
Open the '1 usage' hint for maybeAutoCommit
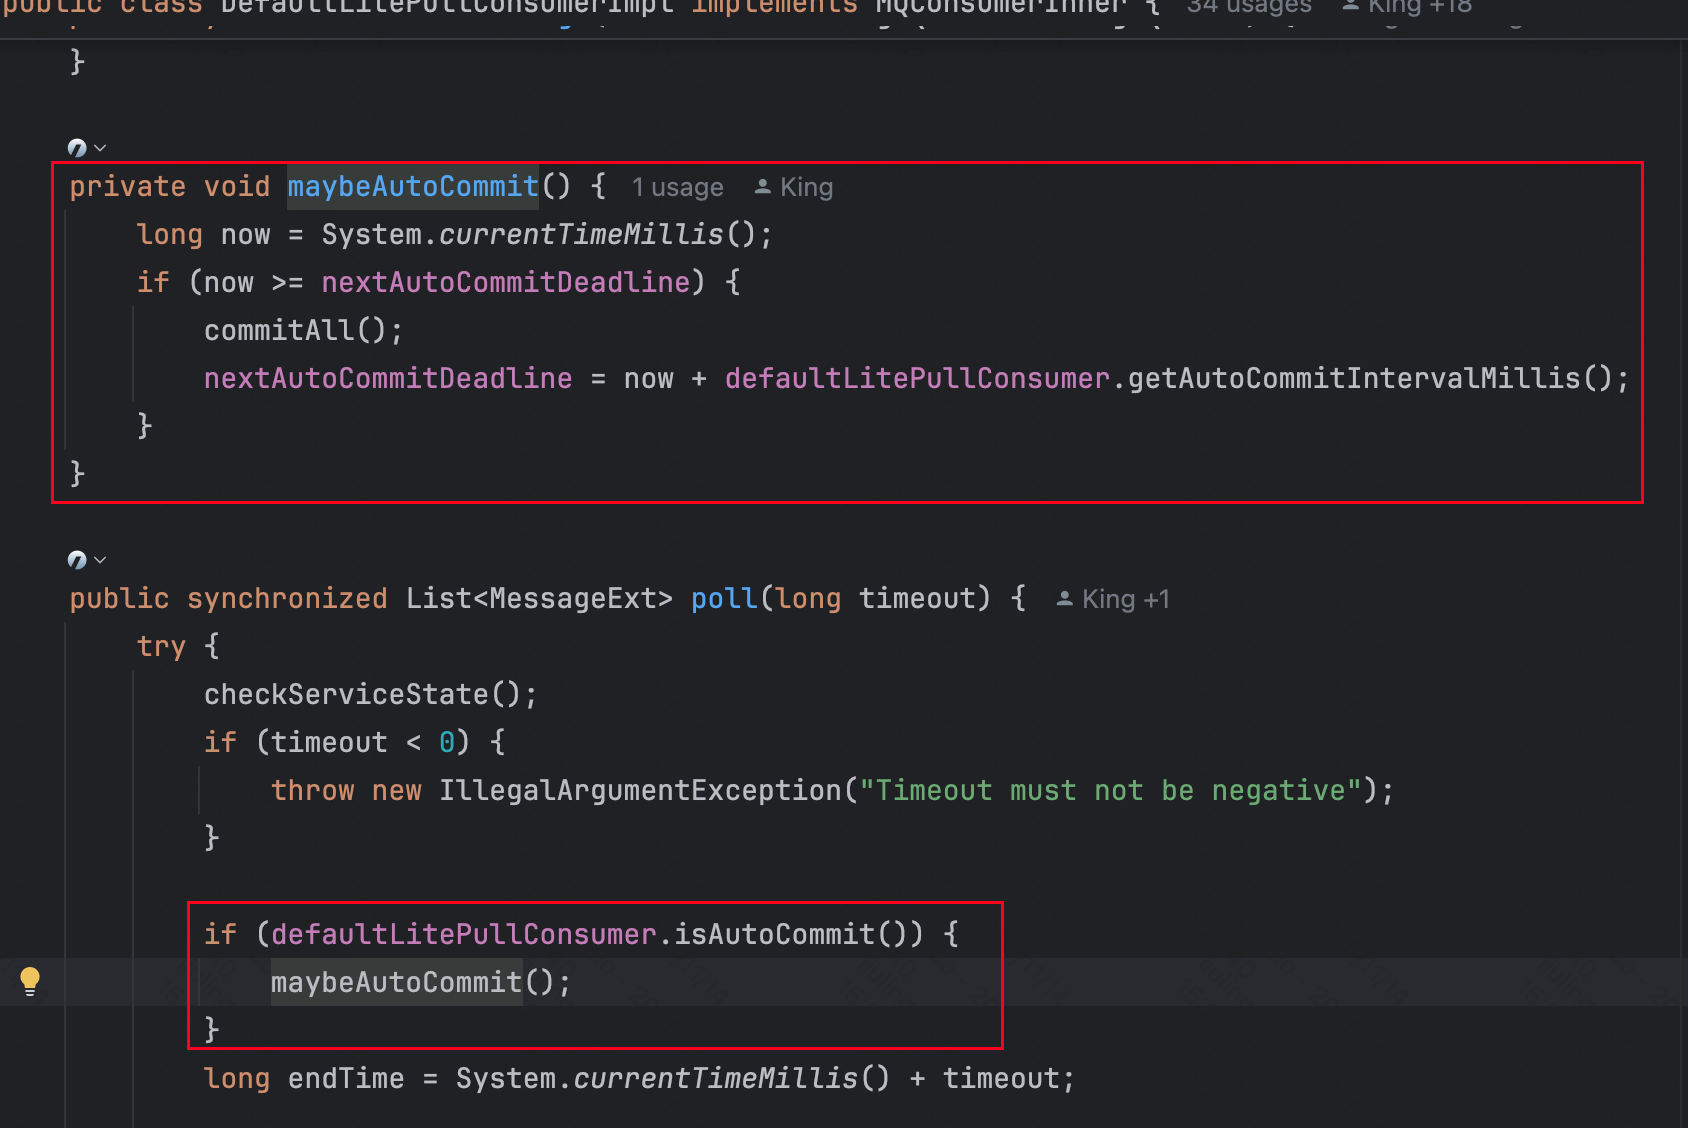(x=678, y=187)
